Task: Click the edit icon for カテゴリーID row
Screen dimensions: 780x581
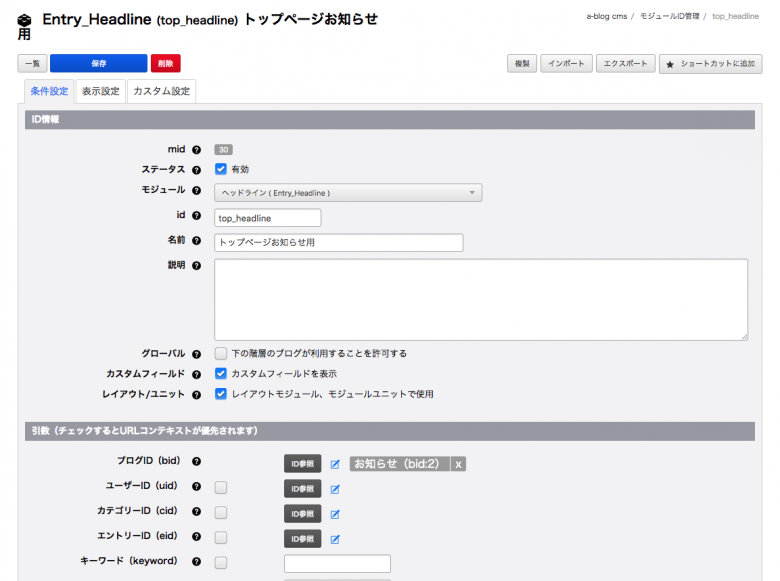Action: [x=335, y=514]
